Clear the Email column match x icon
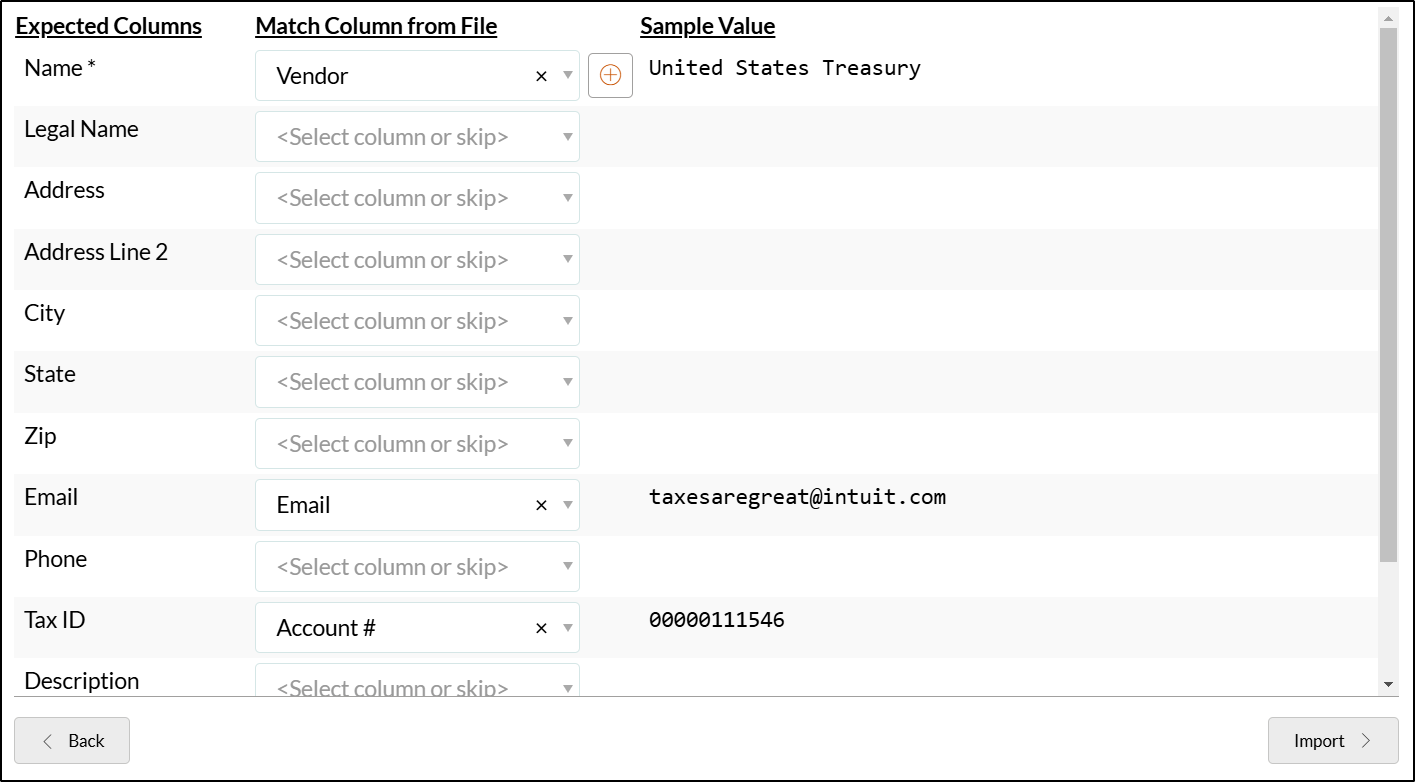Viewport: 1415px width, 782px height. tap(541, 506)
